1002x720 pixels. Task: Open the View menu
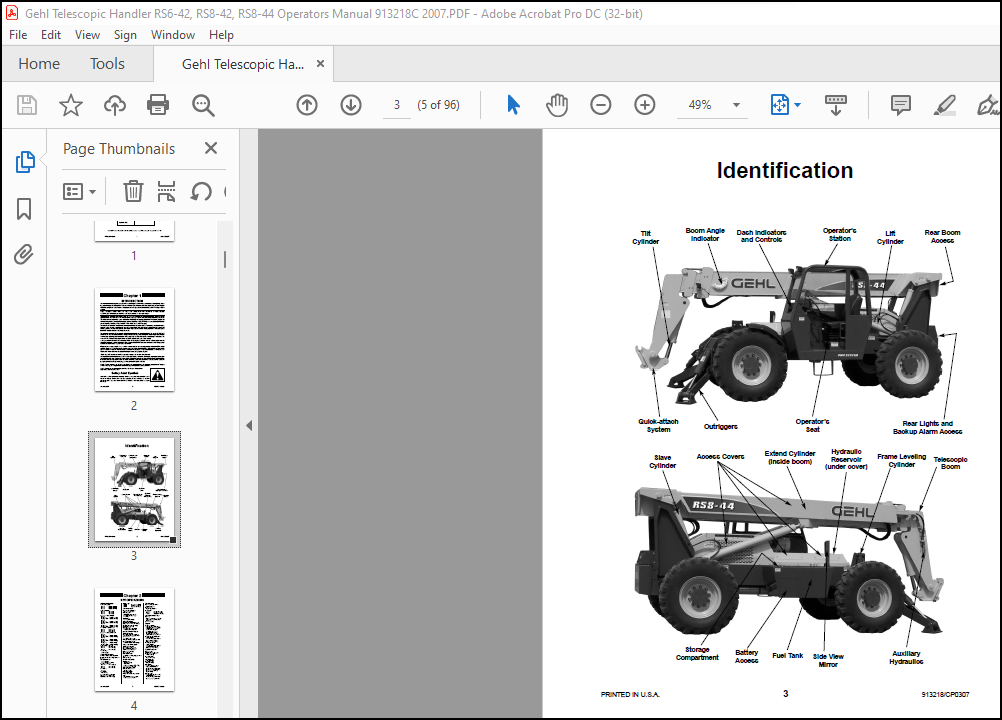pyautogui.click(x=87, y=34)
